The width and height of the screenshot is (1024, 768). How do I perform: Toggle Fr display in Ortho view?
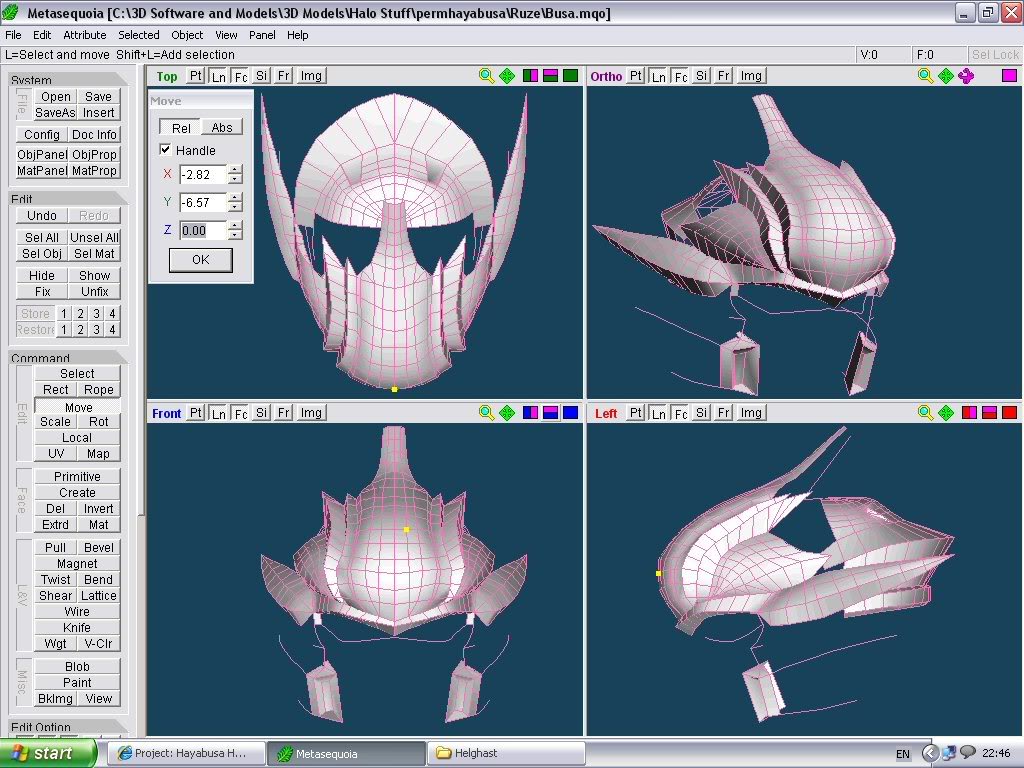point(724,76)
